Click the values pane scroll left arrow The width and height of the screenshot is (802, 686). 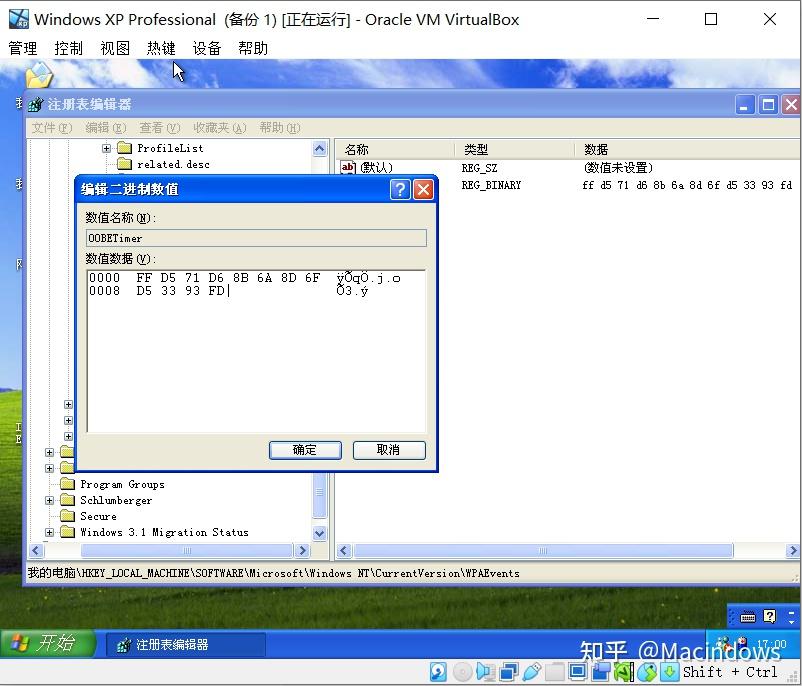coord(344,550)
